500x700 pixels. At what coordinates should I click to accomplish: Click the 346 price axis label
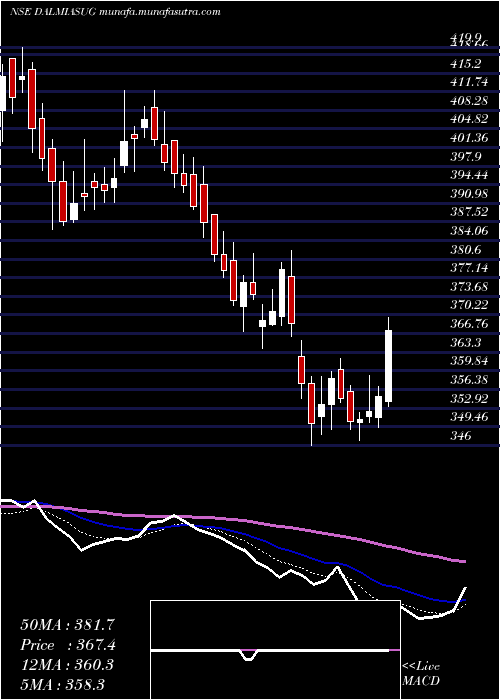coord(460,436)
